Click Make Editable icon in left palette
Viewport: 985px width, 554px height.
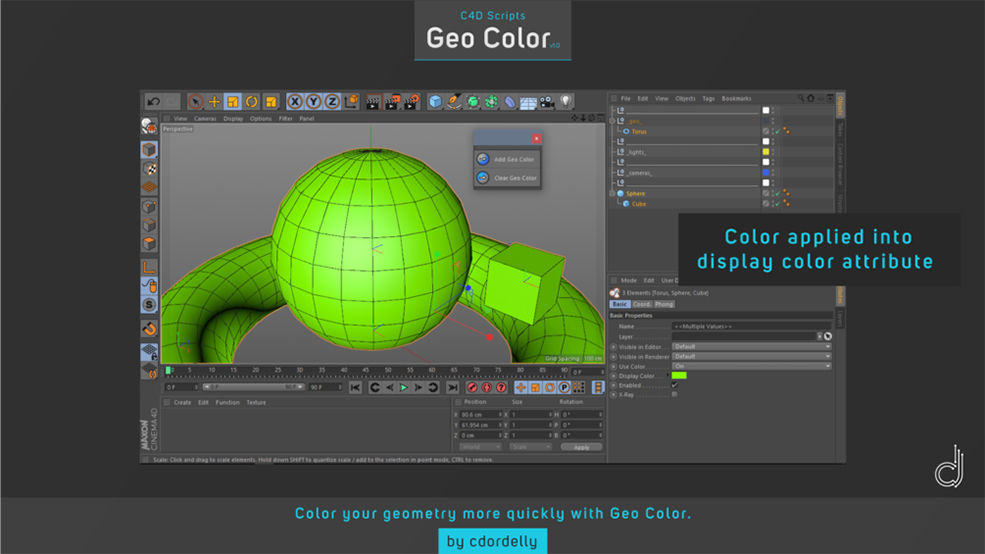149,126
